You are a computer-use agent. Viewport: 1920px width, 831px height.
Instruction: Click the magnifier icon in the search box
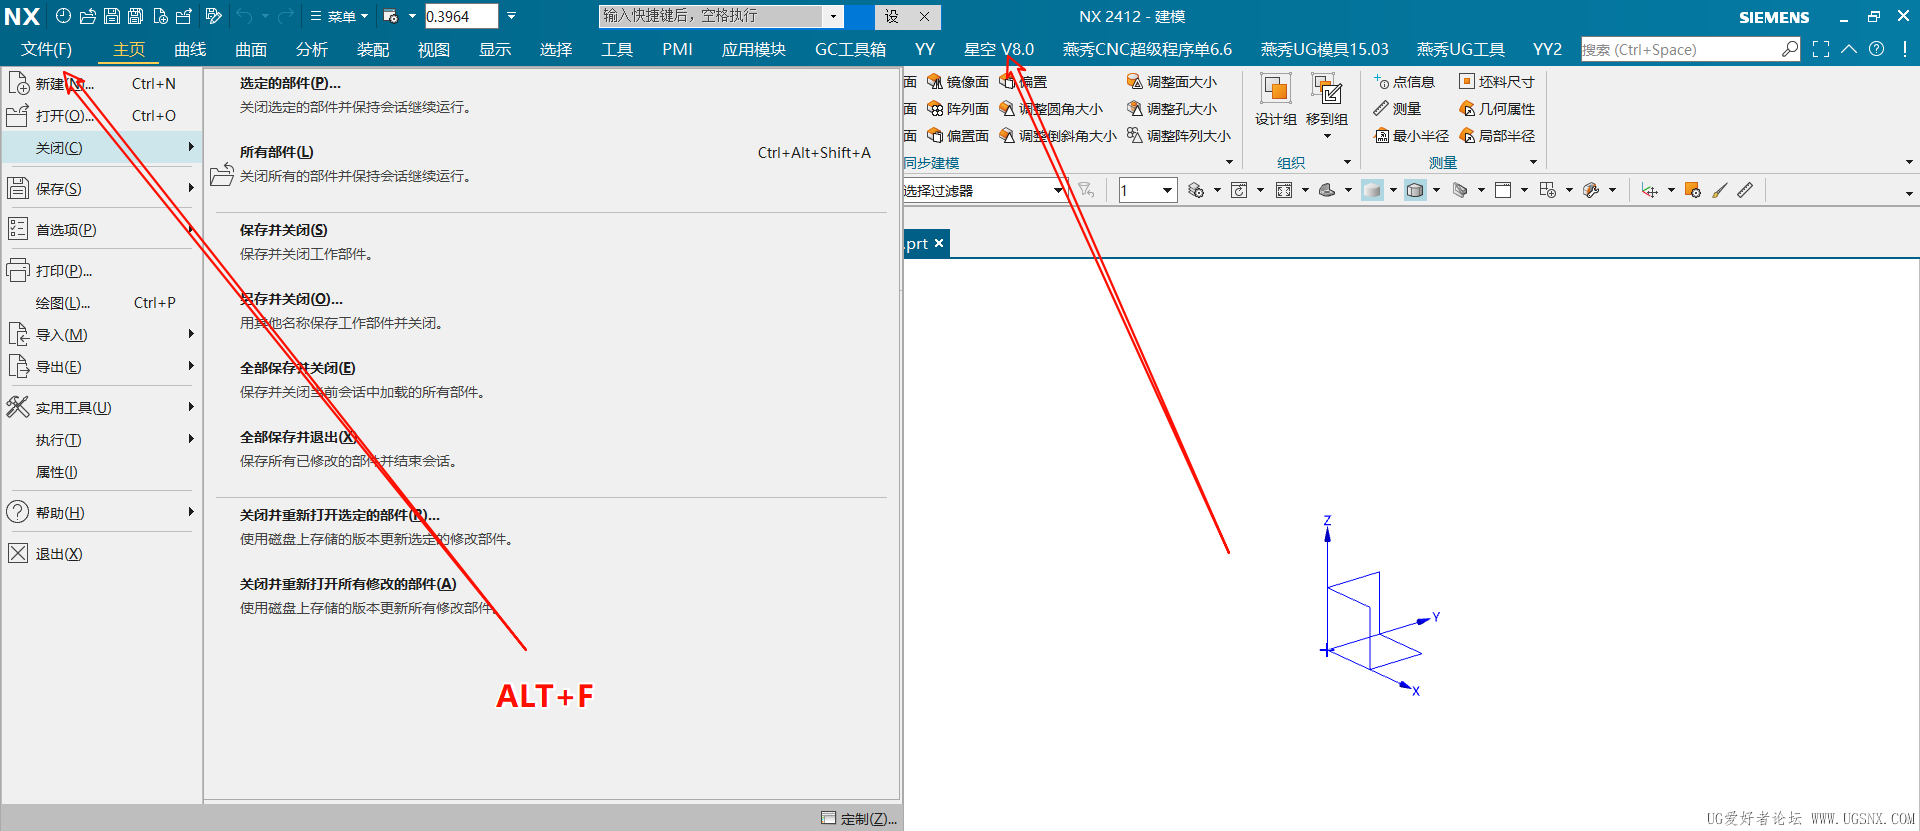1790,49
